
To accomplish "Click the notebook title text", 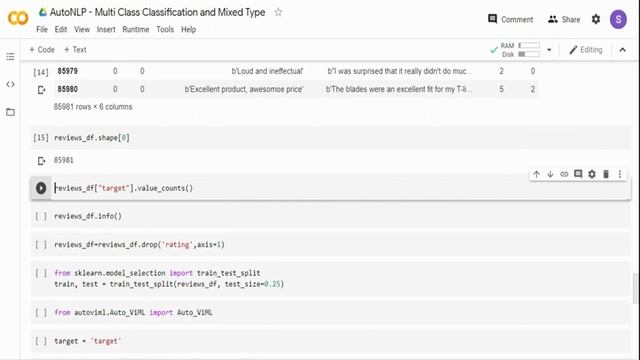I will tap(157, 12).
